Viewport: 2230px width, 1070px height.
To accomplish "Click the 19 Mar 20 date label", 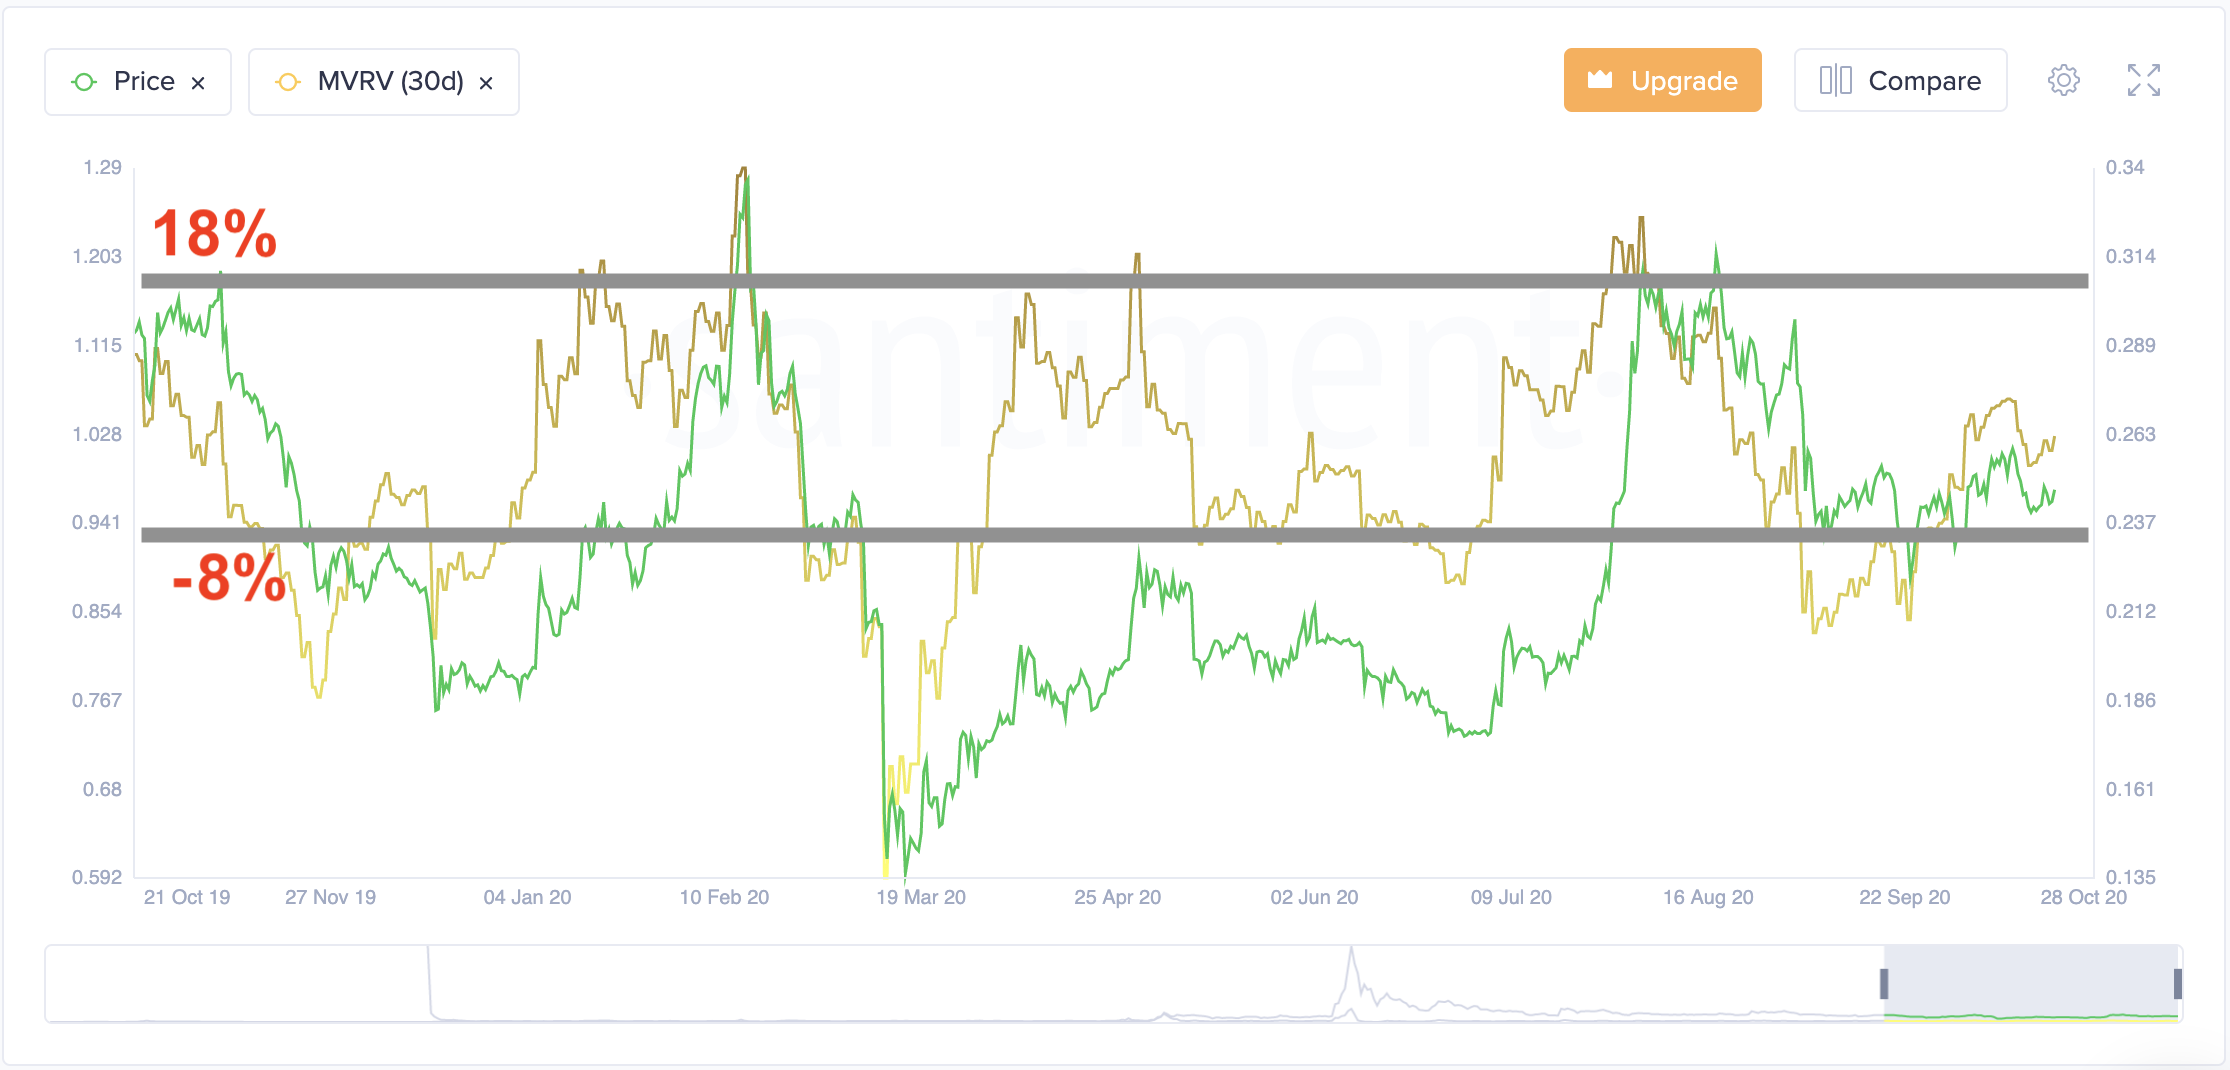I will (x=921, y=897).
